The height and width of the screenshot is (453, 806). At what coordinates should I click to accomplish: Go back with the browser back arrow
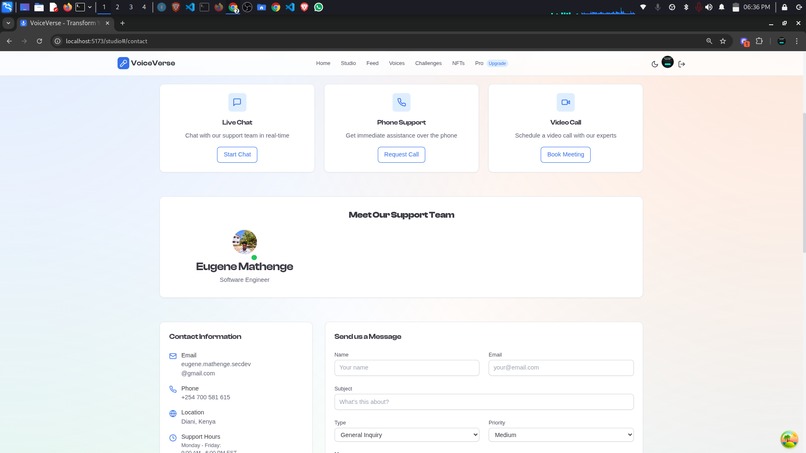pos(9,41)
